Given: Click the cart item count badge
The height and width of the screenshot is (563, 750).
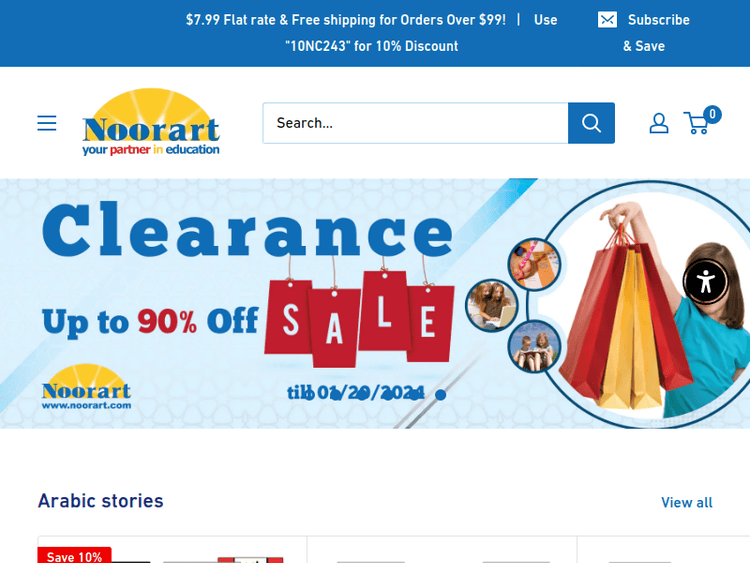Looking at the screenshot, I should (x=712, y=114).
